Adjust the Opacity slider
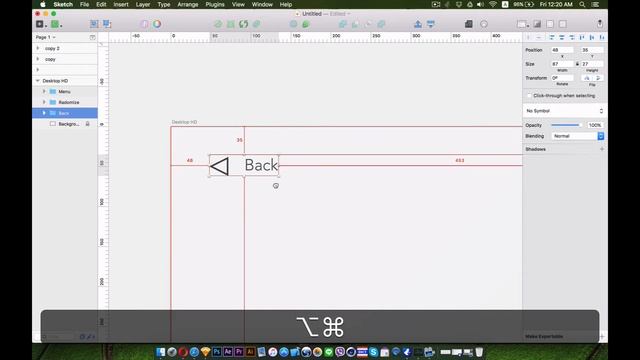The width and height of the screenshot is (640, 360). coord(566,125)
